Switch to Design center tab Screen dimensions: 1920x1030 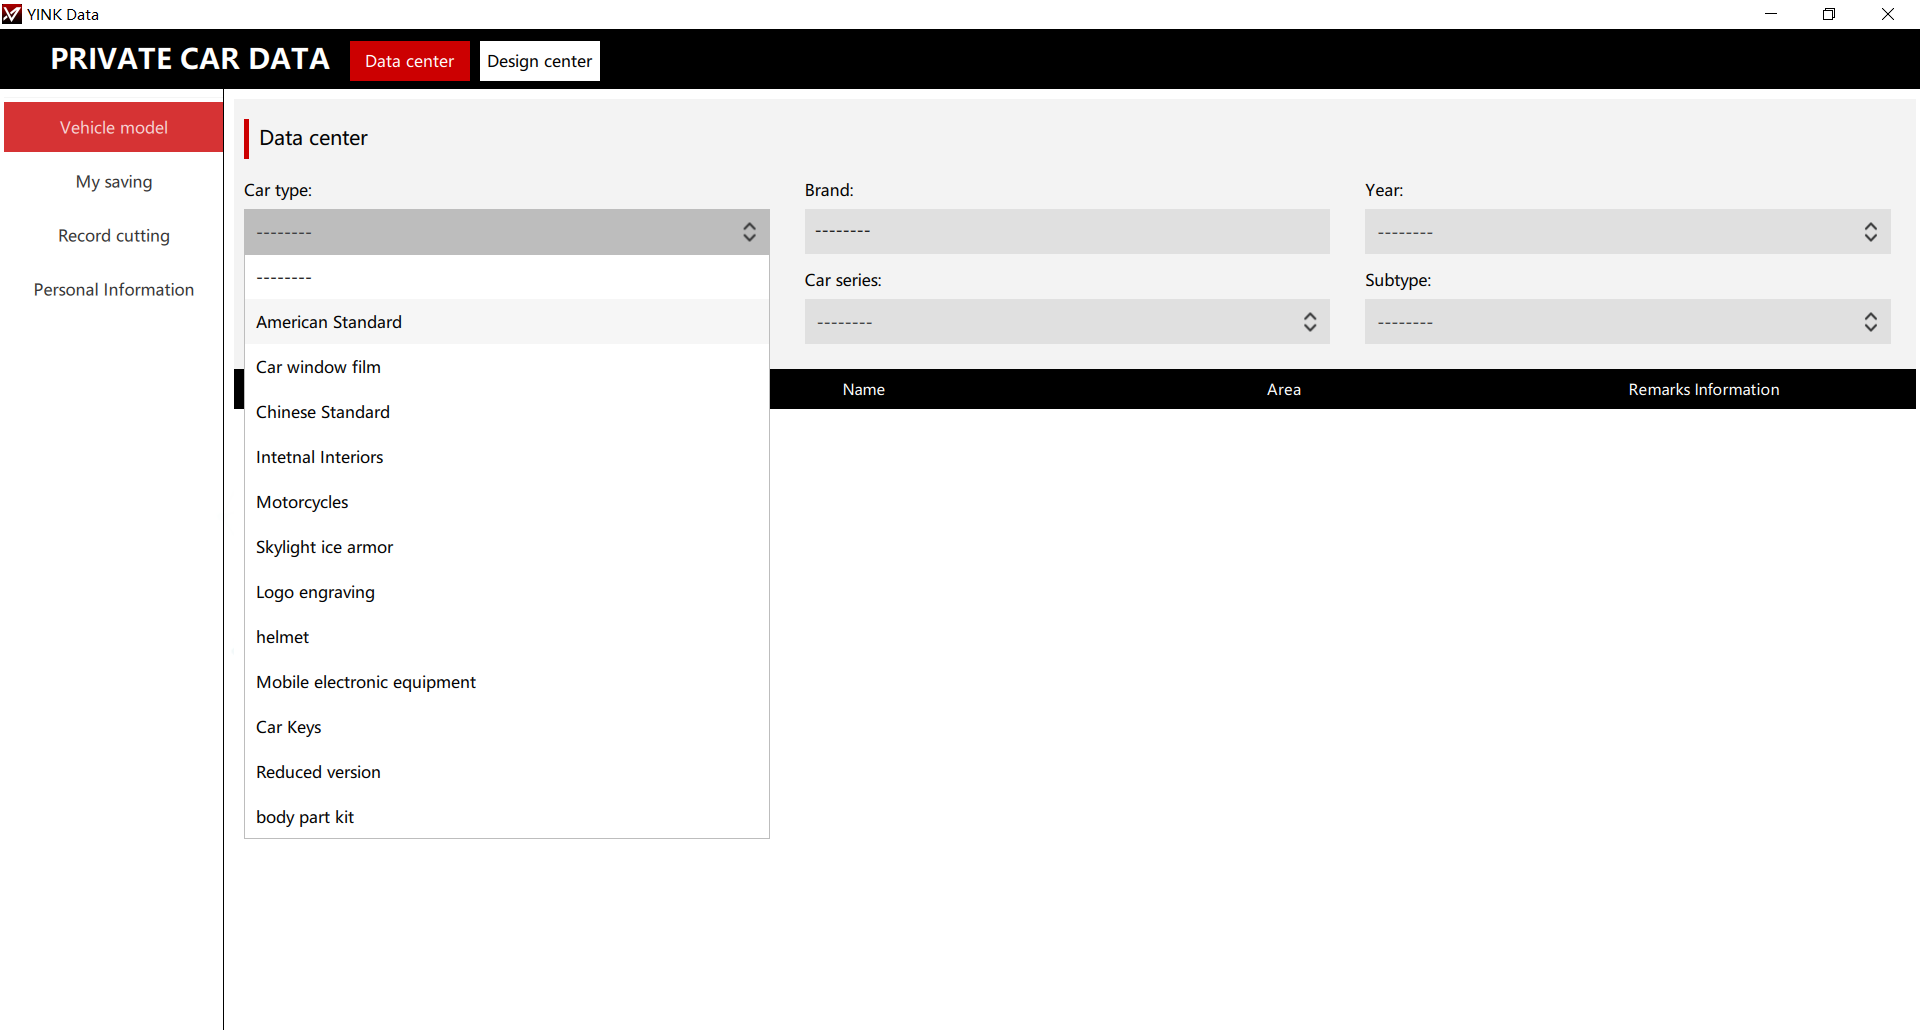click(539, 61)
